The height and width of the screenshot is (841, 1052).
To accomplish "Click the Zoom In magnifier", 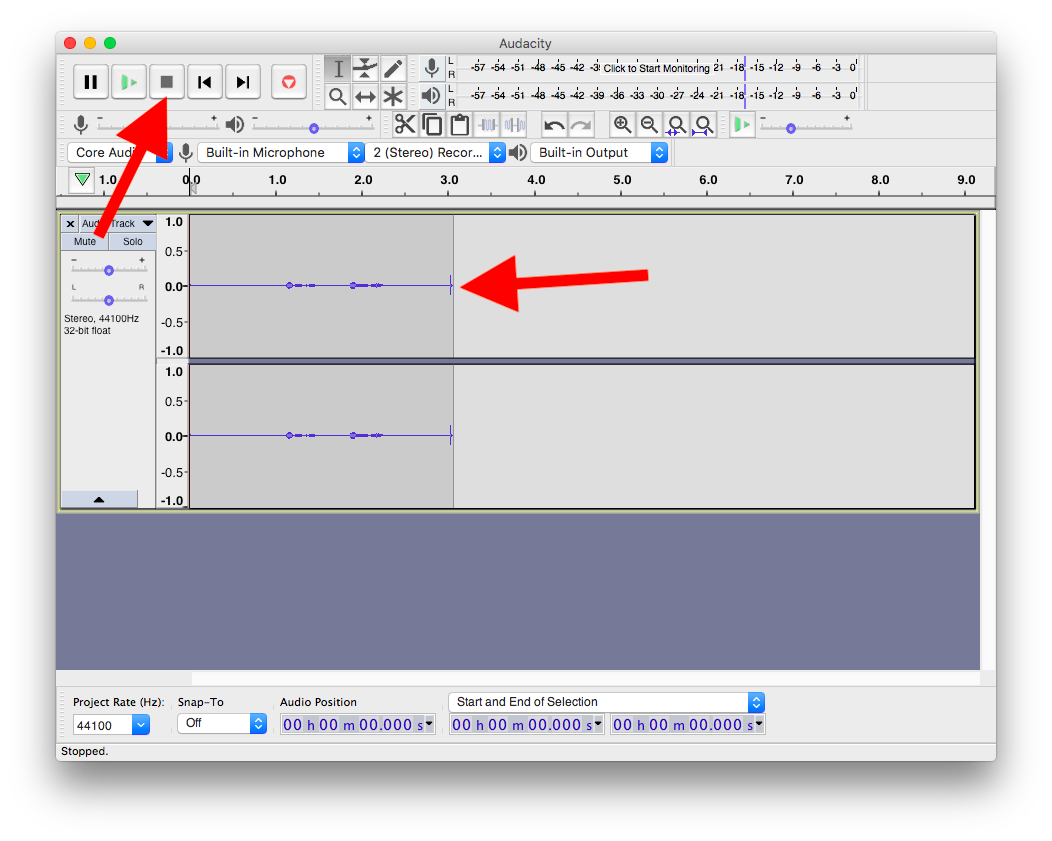I will pos(622,125).
